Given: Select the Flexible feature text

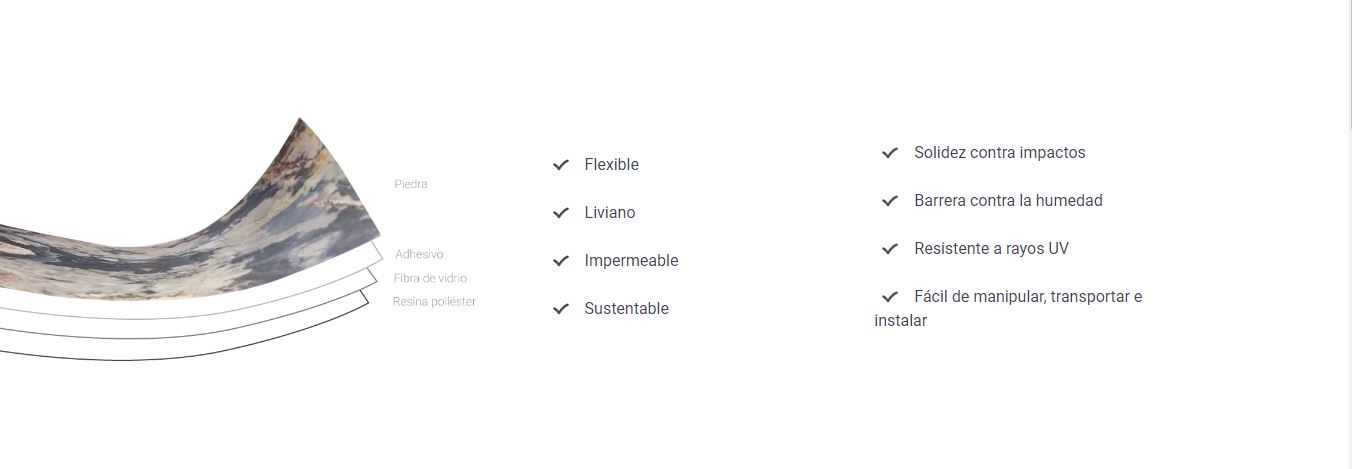Looking at the screenshot, I should [611, 165].
